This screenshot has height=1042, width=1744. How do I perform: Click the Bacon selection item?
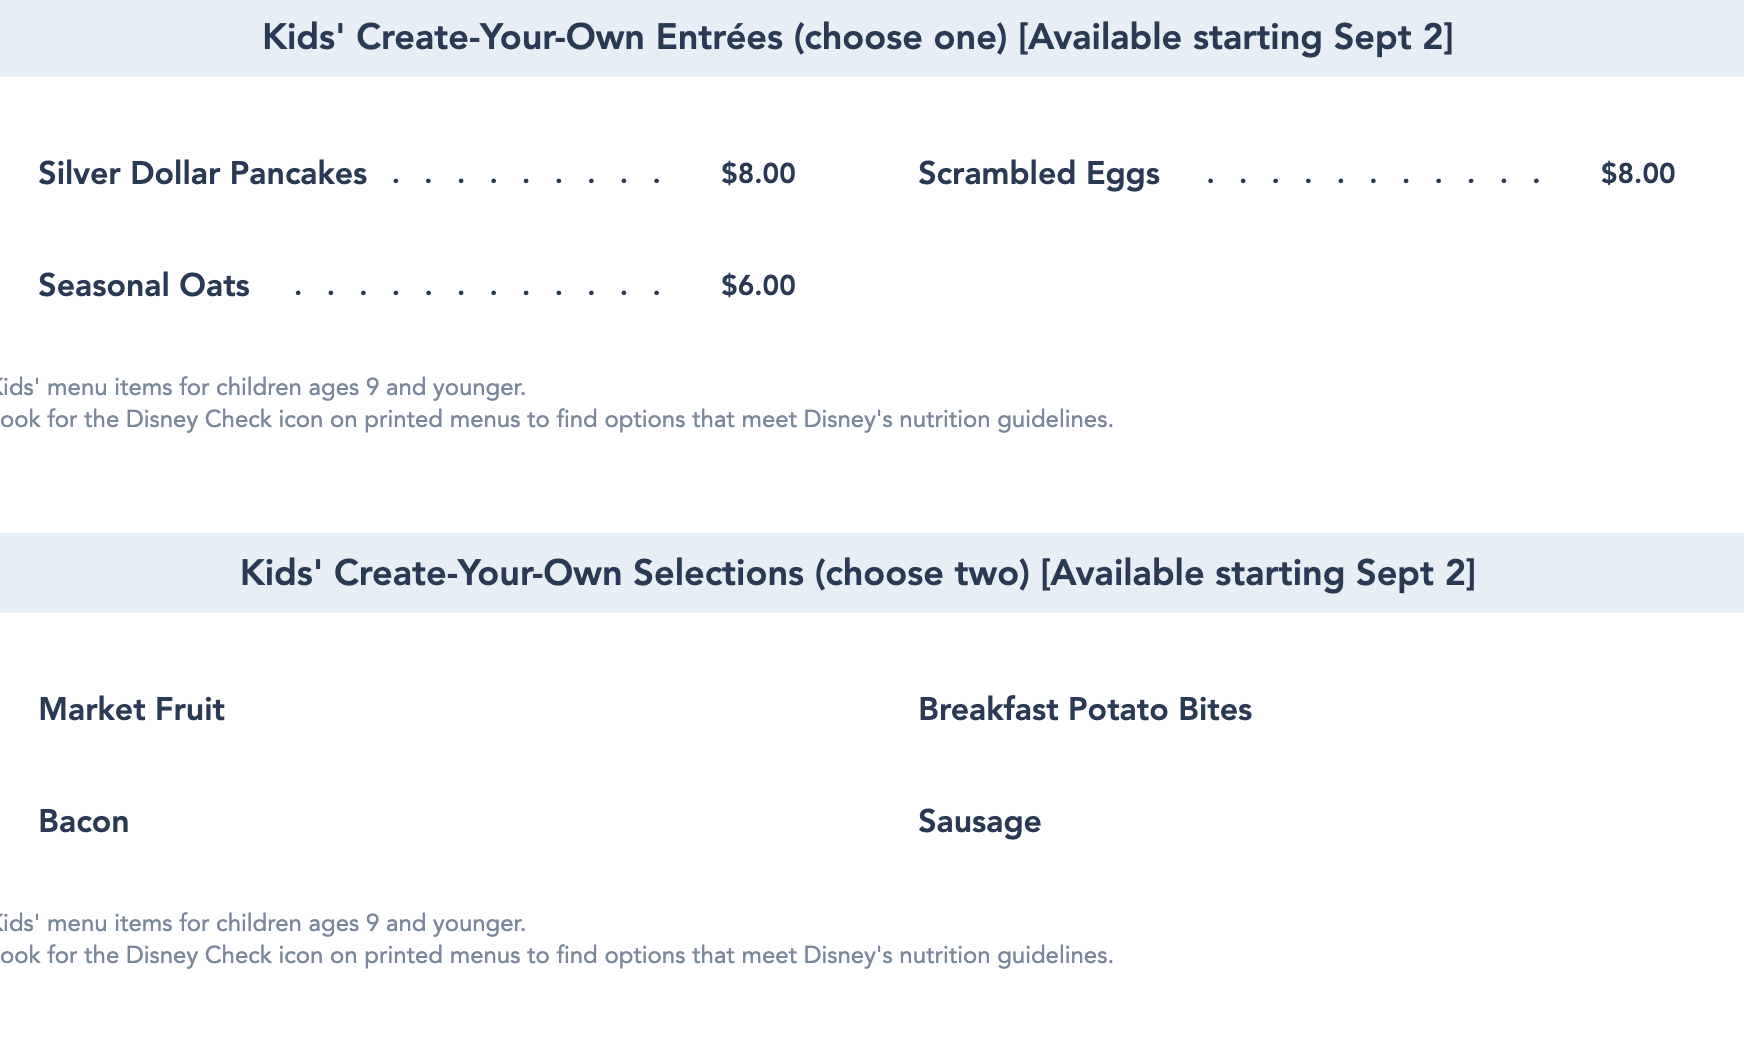pos(83,822)
